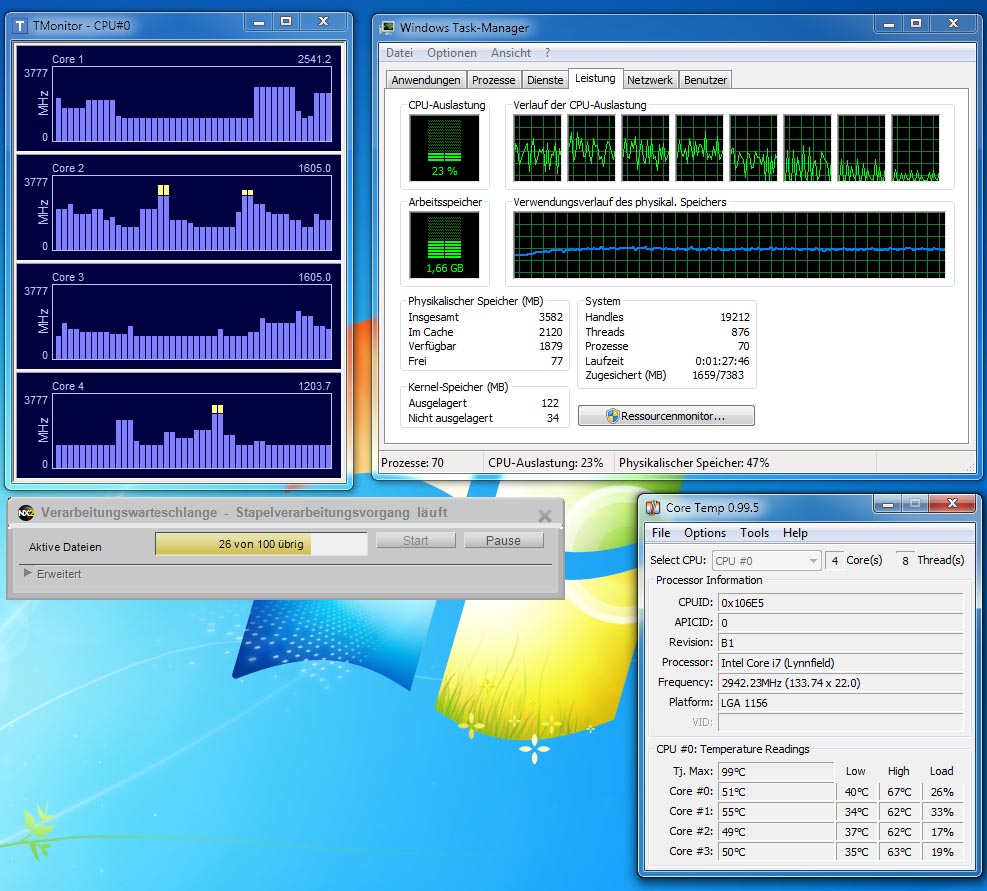Click the NX2 icon in processing queue window
Image resolution: width=987 pixels, height=891 pixels.
coord(26,513)
